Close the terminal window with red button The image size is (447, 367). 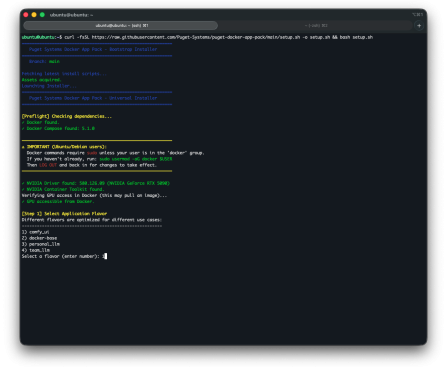(26, 15)
